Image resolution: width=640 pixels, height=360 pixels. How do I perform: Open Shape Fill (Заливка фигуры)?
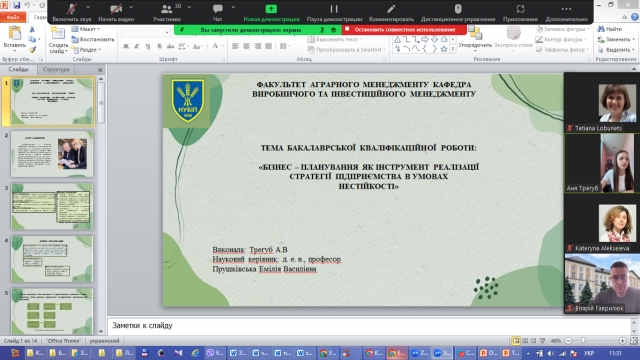563,29
